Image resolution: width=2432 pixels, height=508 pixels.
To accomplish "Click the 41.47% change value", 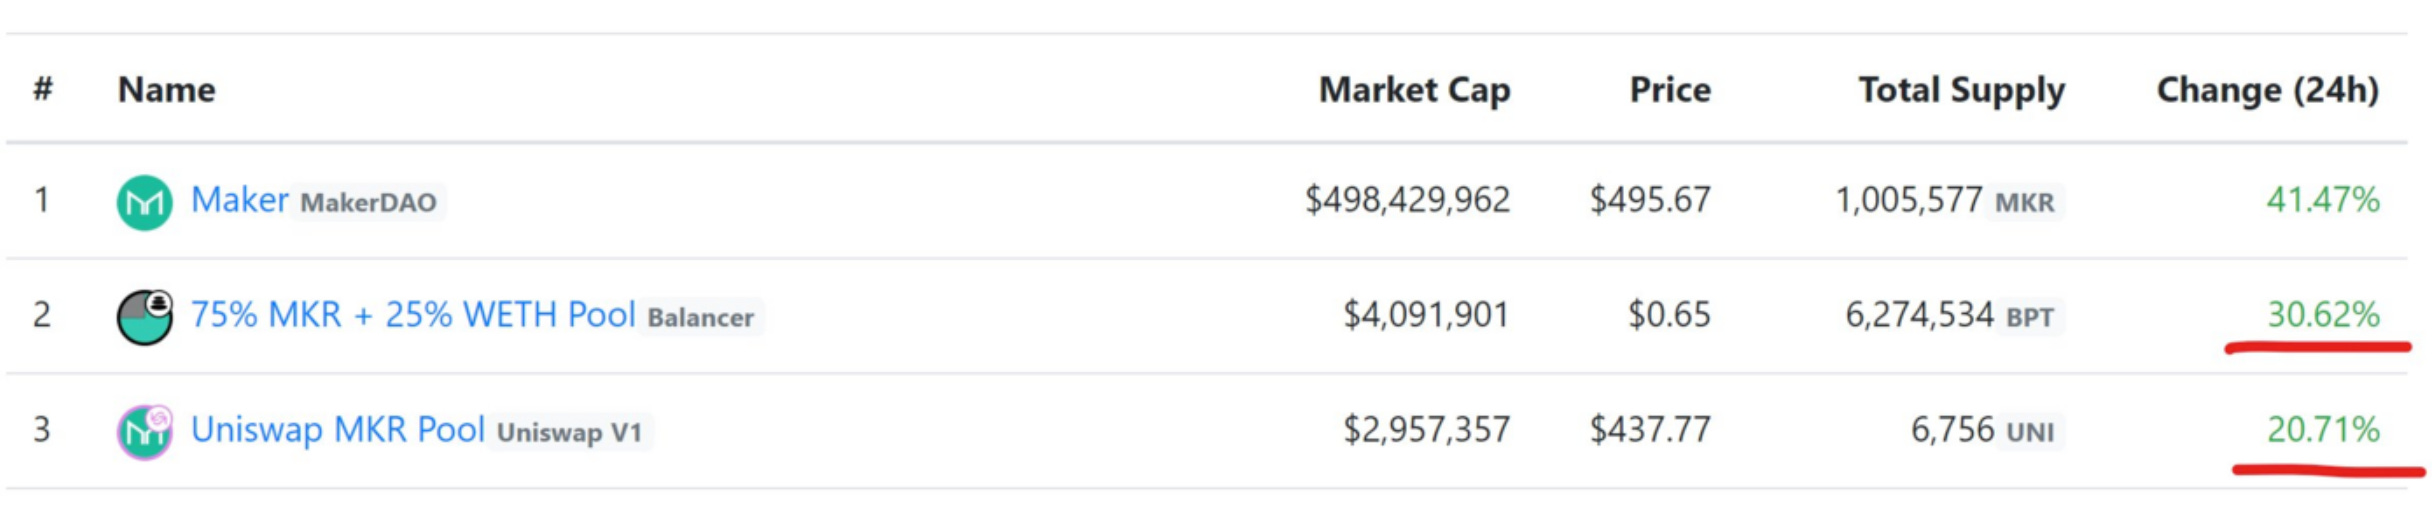I will coord(2323,200).
